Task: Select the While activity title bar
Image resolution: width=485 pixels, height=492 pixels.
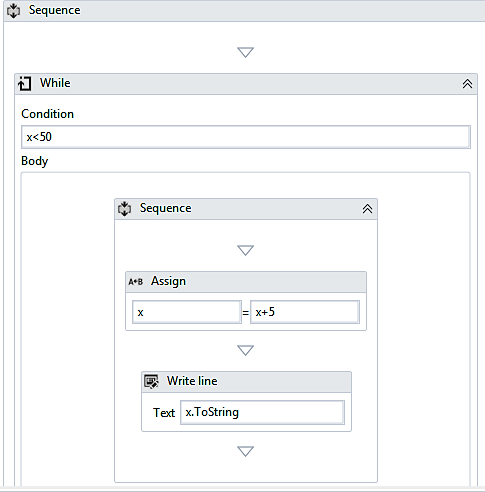Action: pos(246,84)
